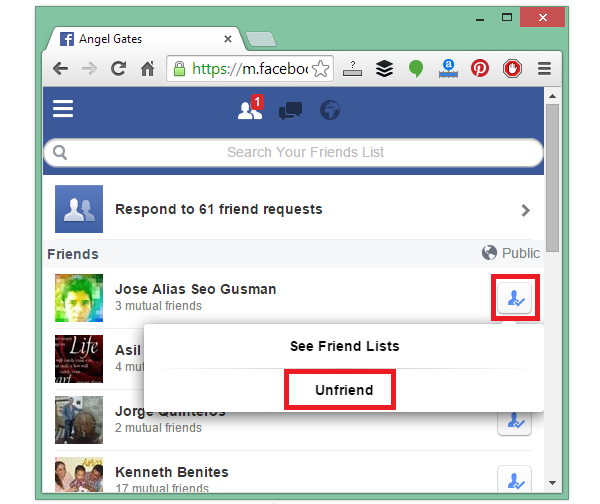The height and width of the screenshot is (504, 600).
Task: Open the messages chat bubbles icon
Action: coord(290,111)
